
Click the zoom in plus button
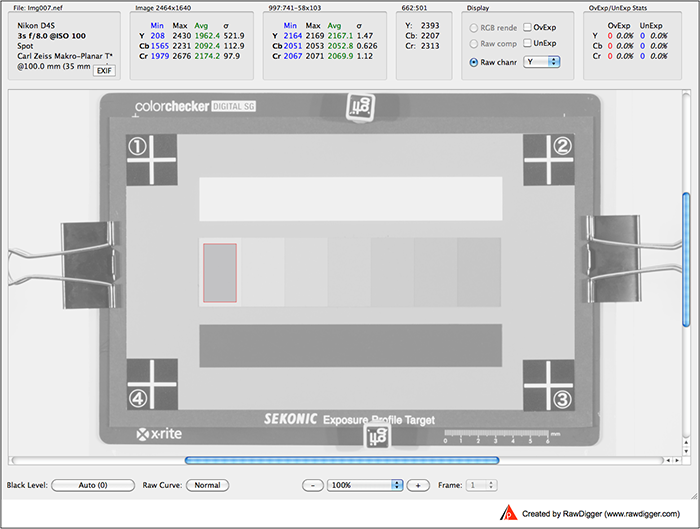pyautogui.click(x=418, y=485)
